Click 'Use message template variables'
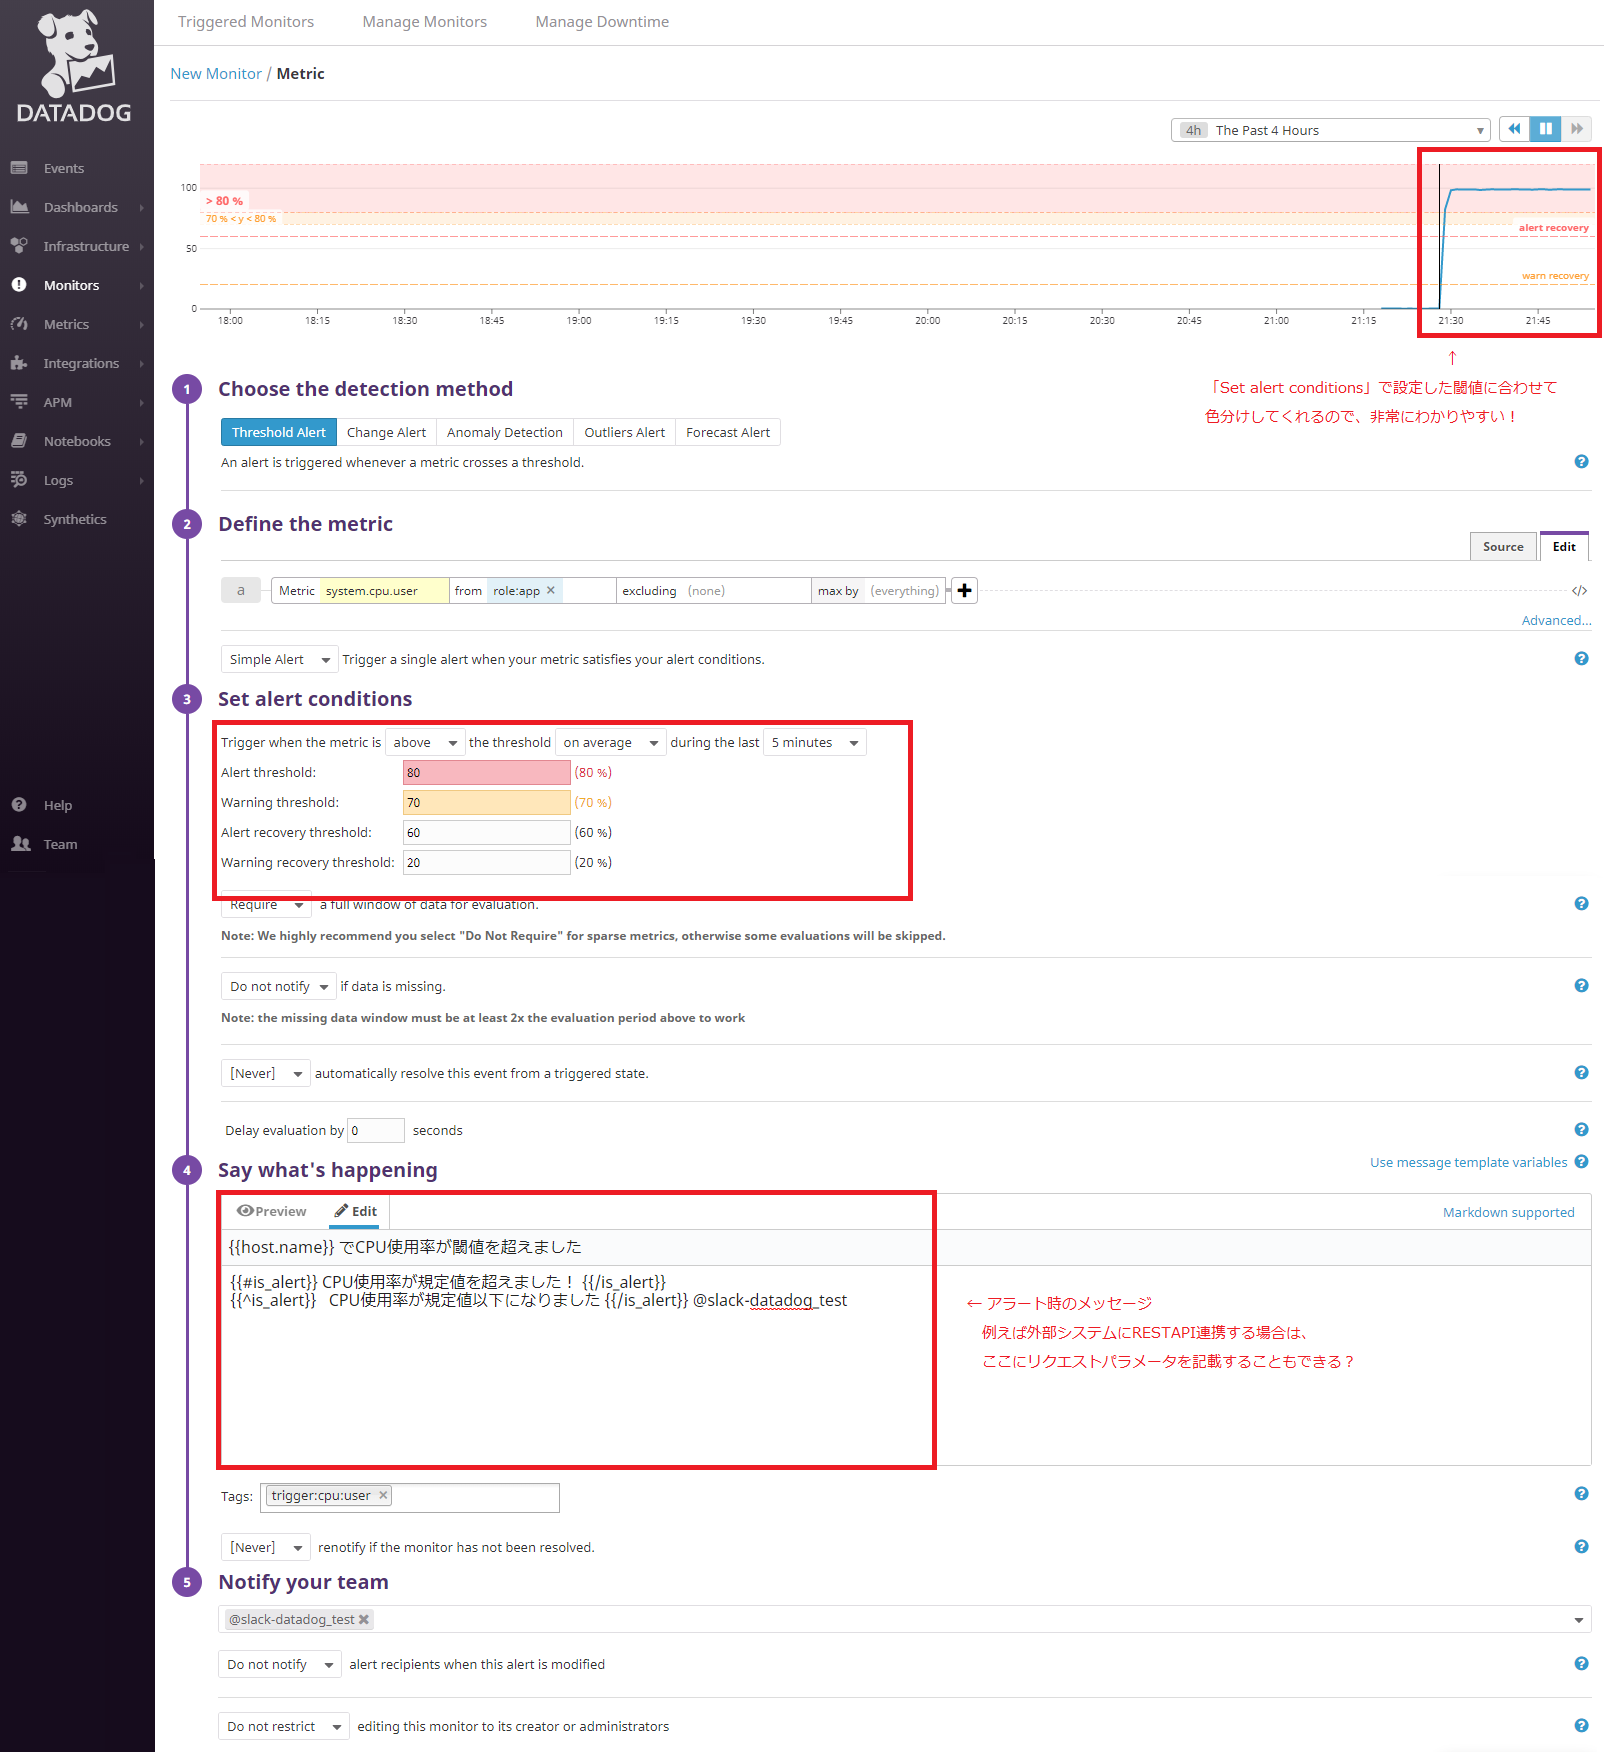The image size is (1604, 1752). (1466, 1161)
